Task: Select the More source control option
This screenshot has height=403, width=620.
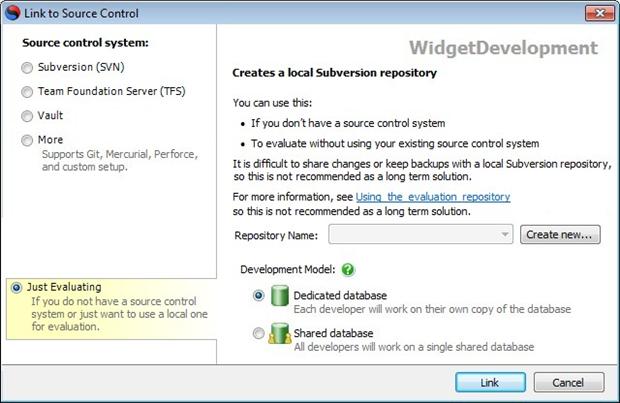Action: tap(27, 140)
